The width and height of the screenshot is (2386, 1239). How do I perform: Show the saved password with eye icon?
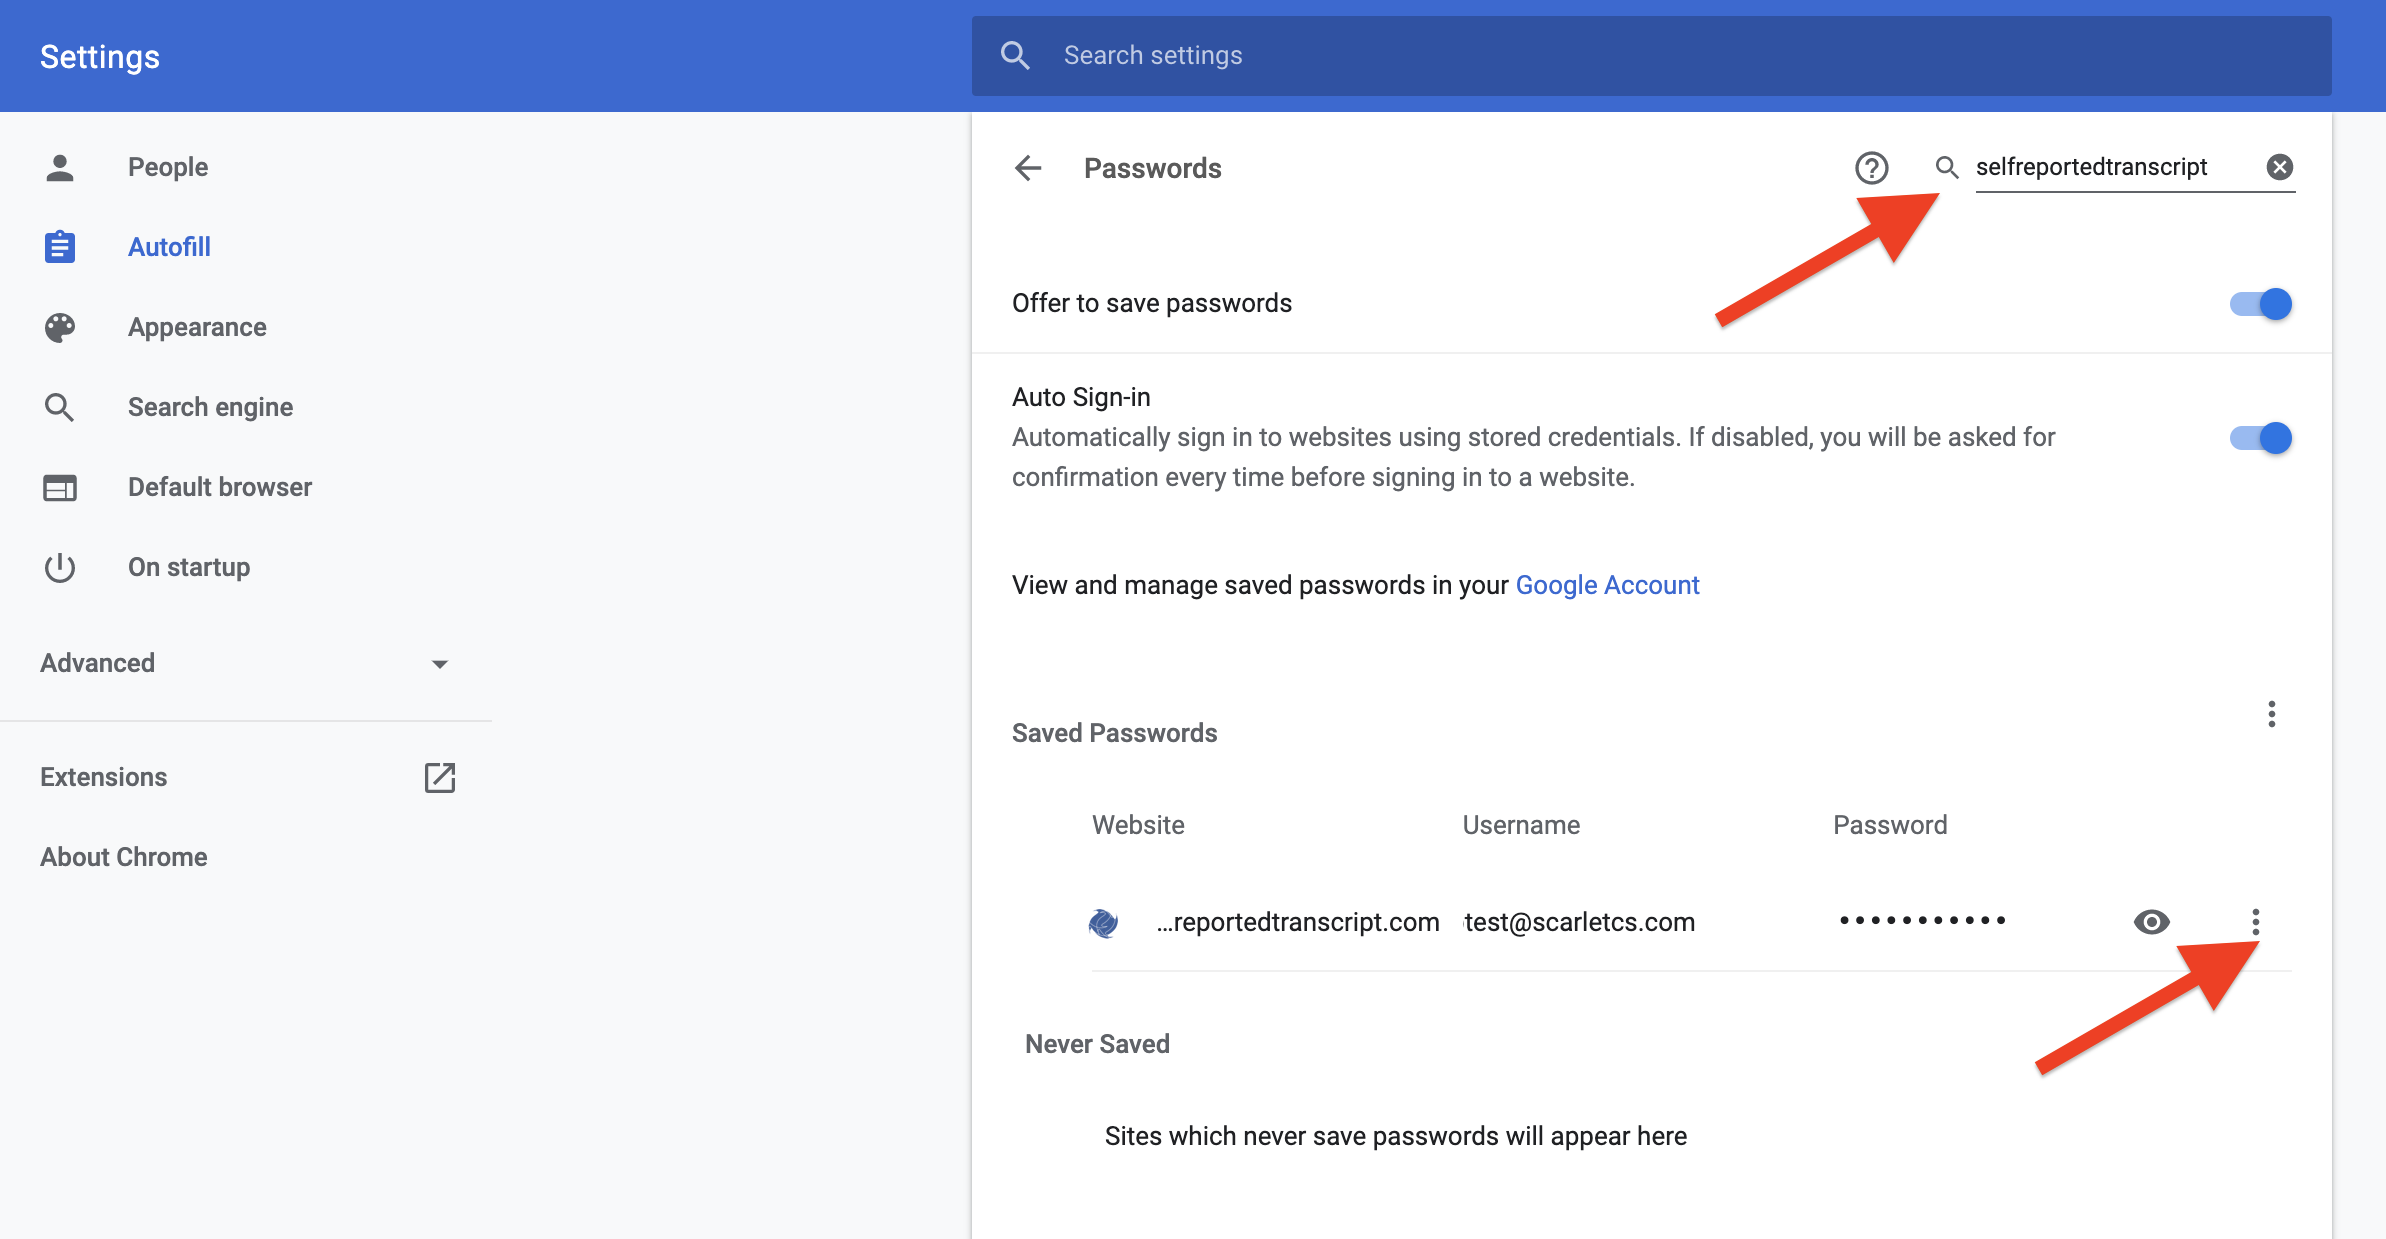point(2151,921)
